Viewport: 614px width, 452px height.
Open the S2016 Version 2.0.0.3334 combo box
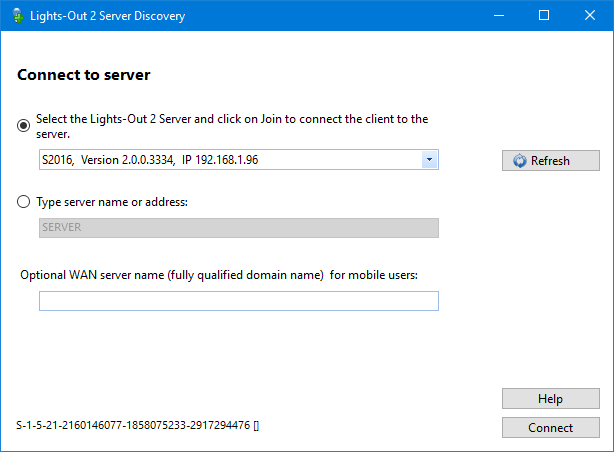230,160
